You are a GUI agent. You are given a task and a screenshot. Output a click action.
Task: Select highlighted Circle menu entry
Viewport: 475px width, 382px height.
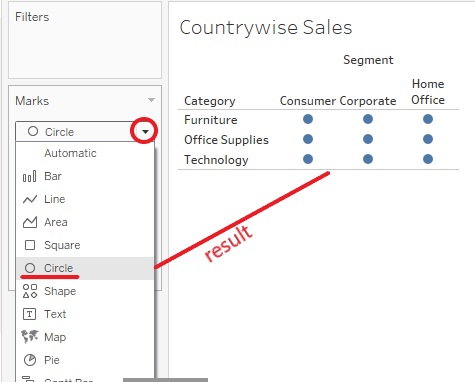click(x=85, y=268)
